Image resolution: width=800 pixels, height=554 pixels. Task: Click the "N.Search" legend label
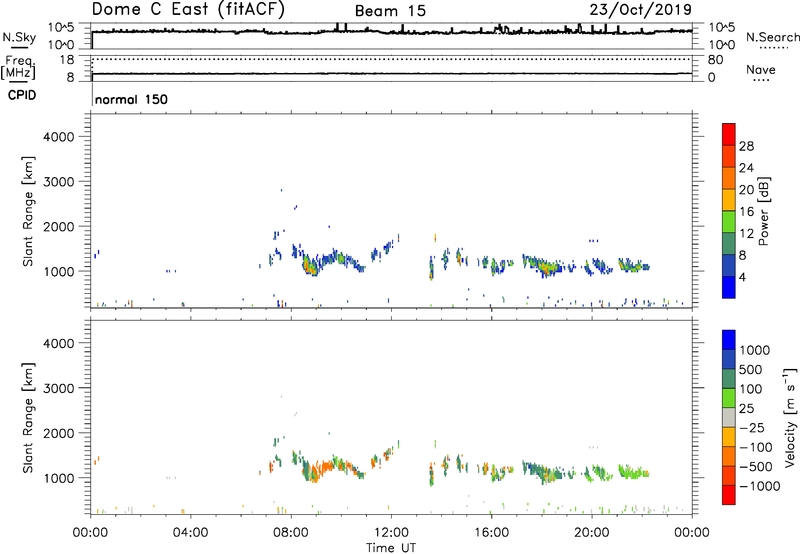pyautogui.click(x=773, y=37)
